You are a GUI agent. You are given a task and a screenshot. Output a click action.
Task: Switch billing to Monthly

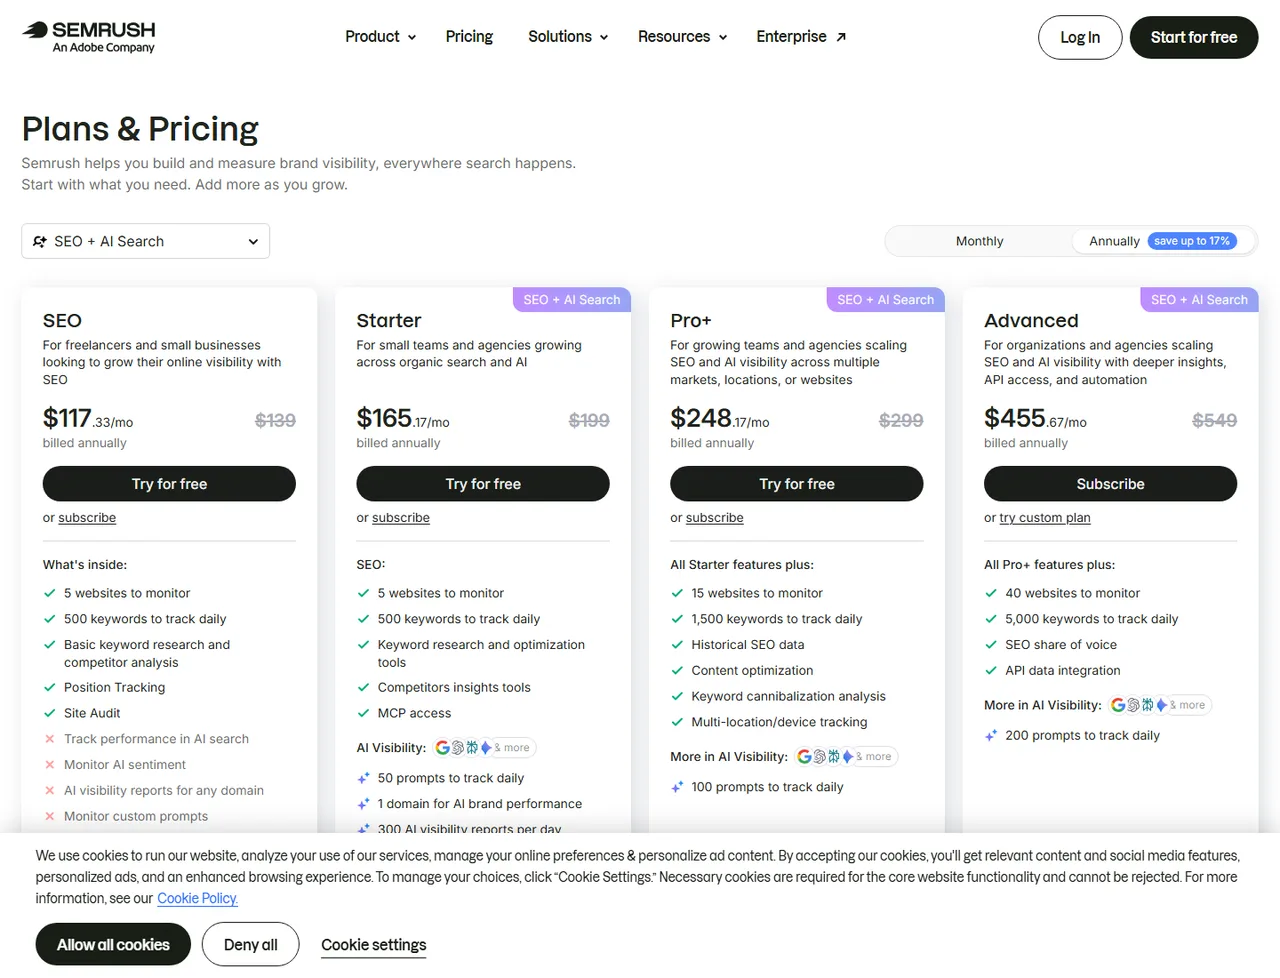(979, 241)
